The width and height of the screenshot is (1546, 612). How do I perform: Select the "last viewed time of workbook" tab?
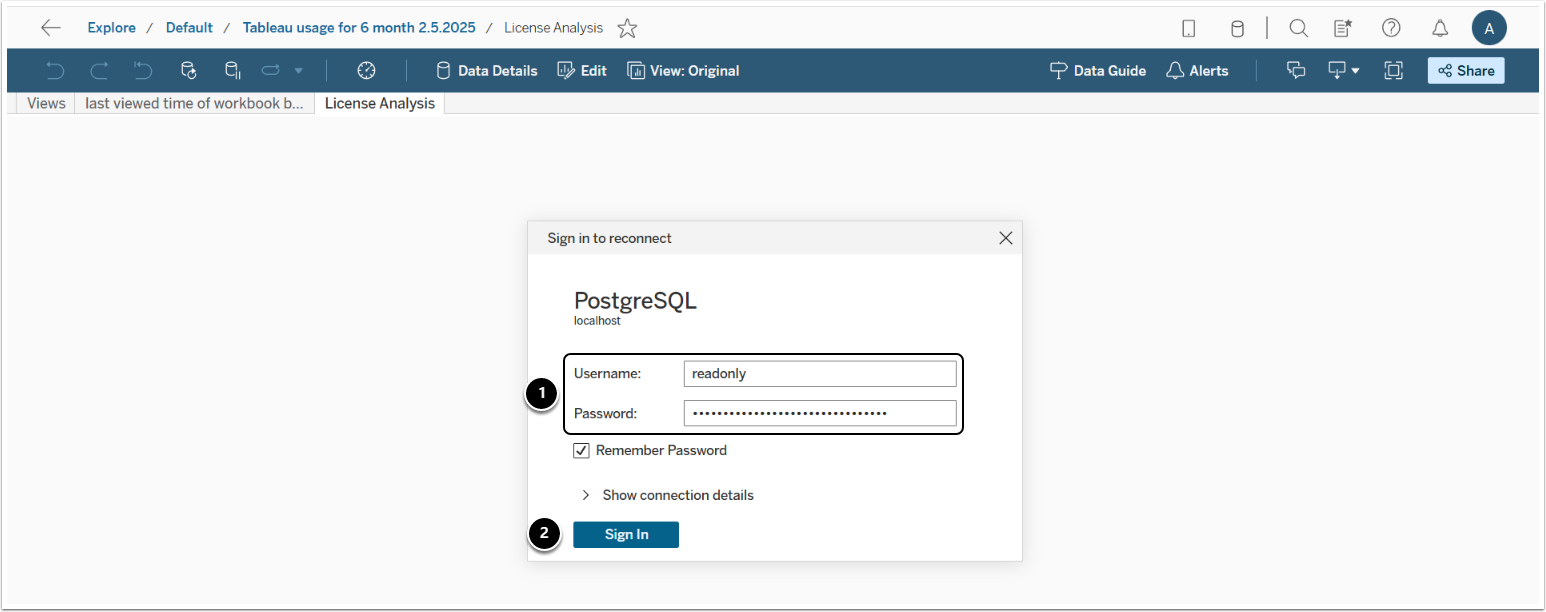pos(194,103)
